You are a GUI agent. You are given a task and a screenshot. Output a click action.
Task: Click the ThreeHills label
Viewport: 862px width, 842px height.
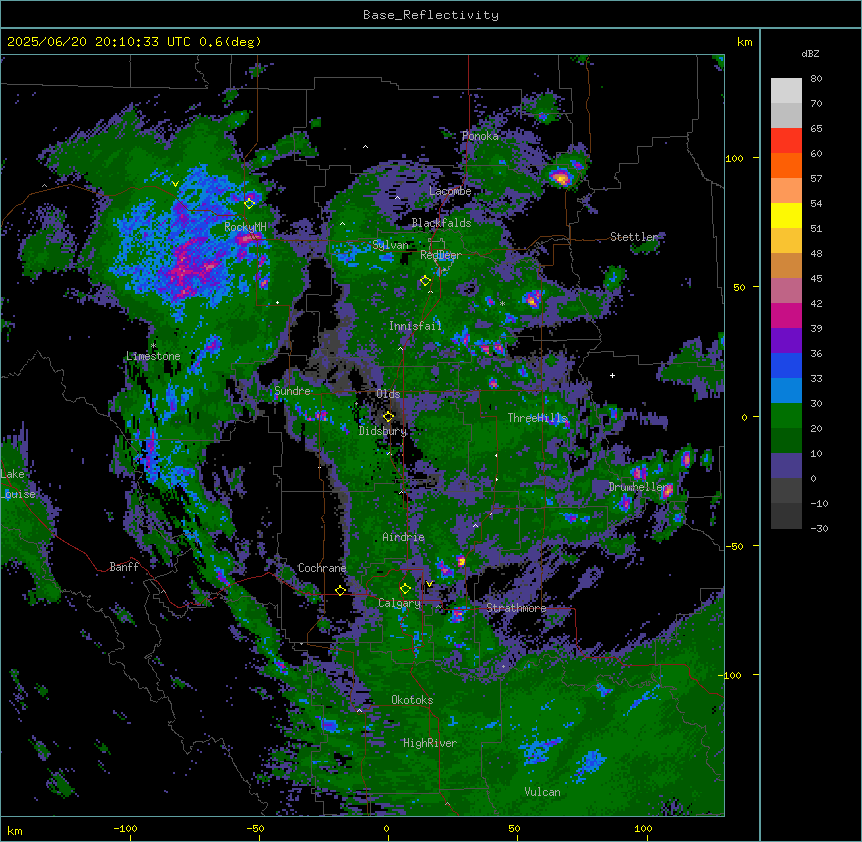pyautogui.click(x=537, y=418)
